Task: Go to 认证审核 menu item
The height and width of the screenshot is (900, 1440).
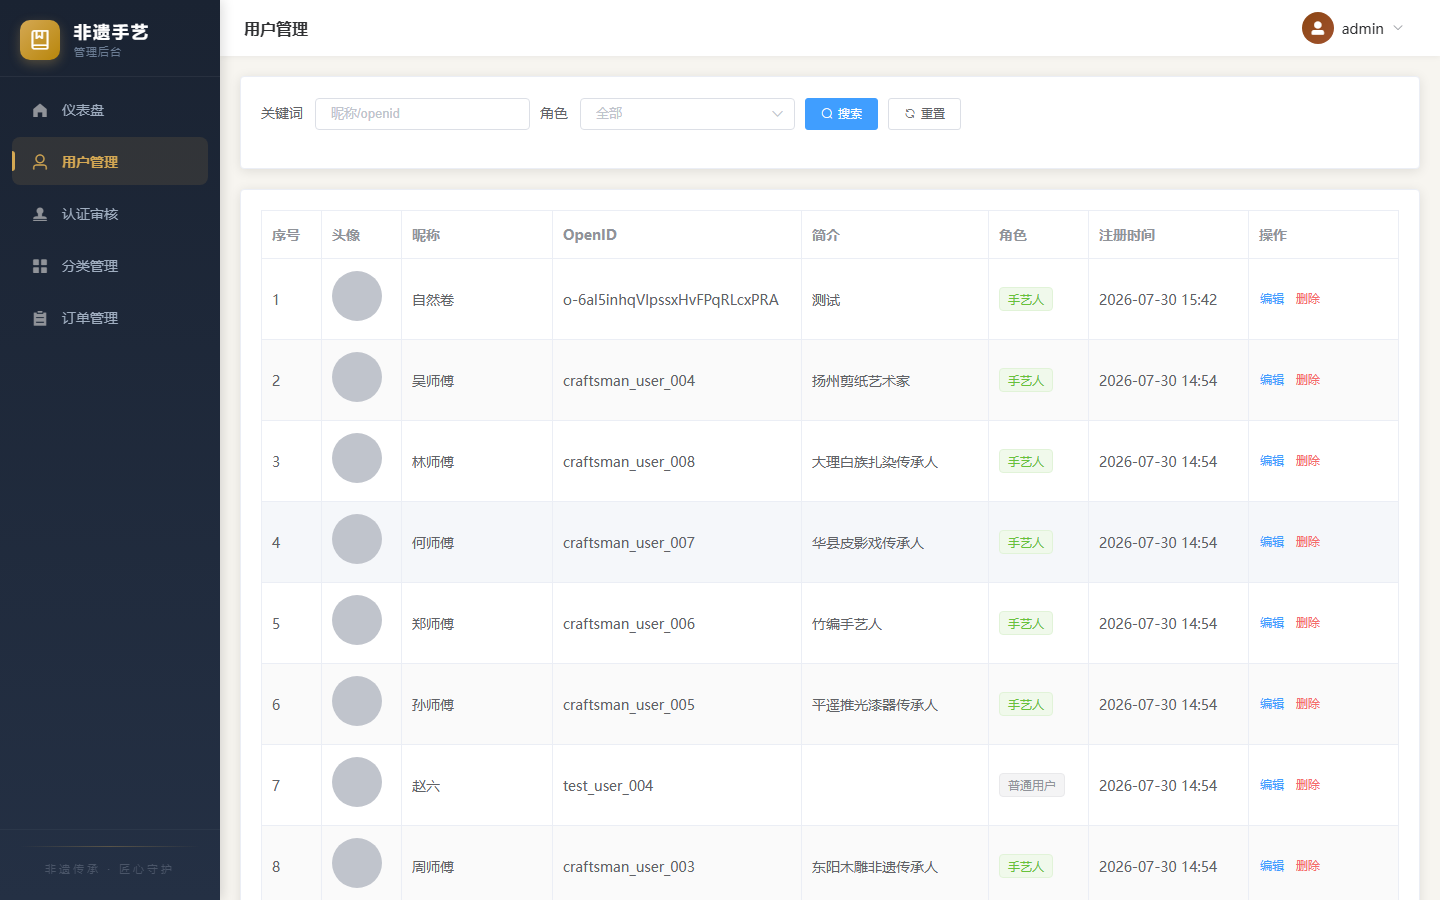Action: [110, 214]
